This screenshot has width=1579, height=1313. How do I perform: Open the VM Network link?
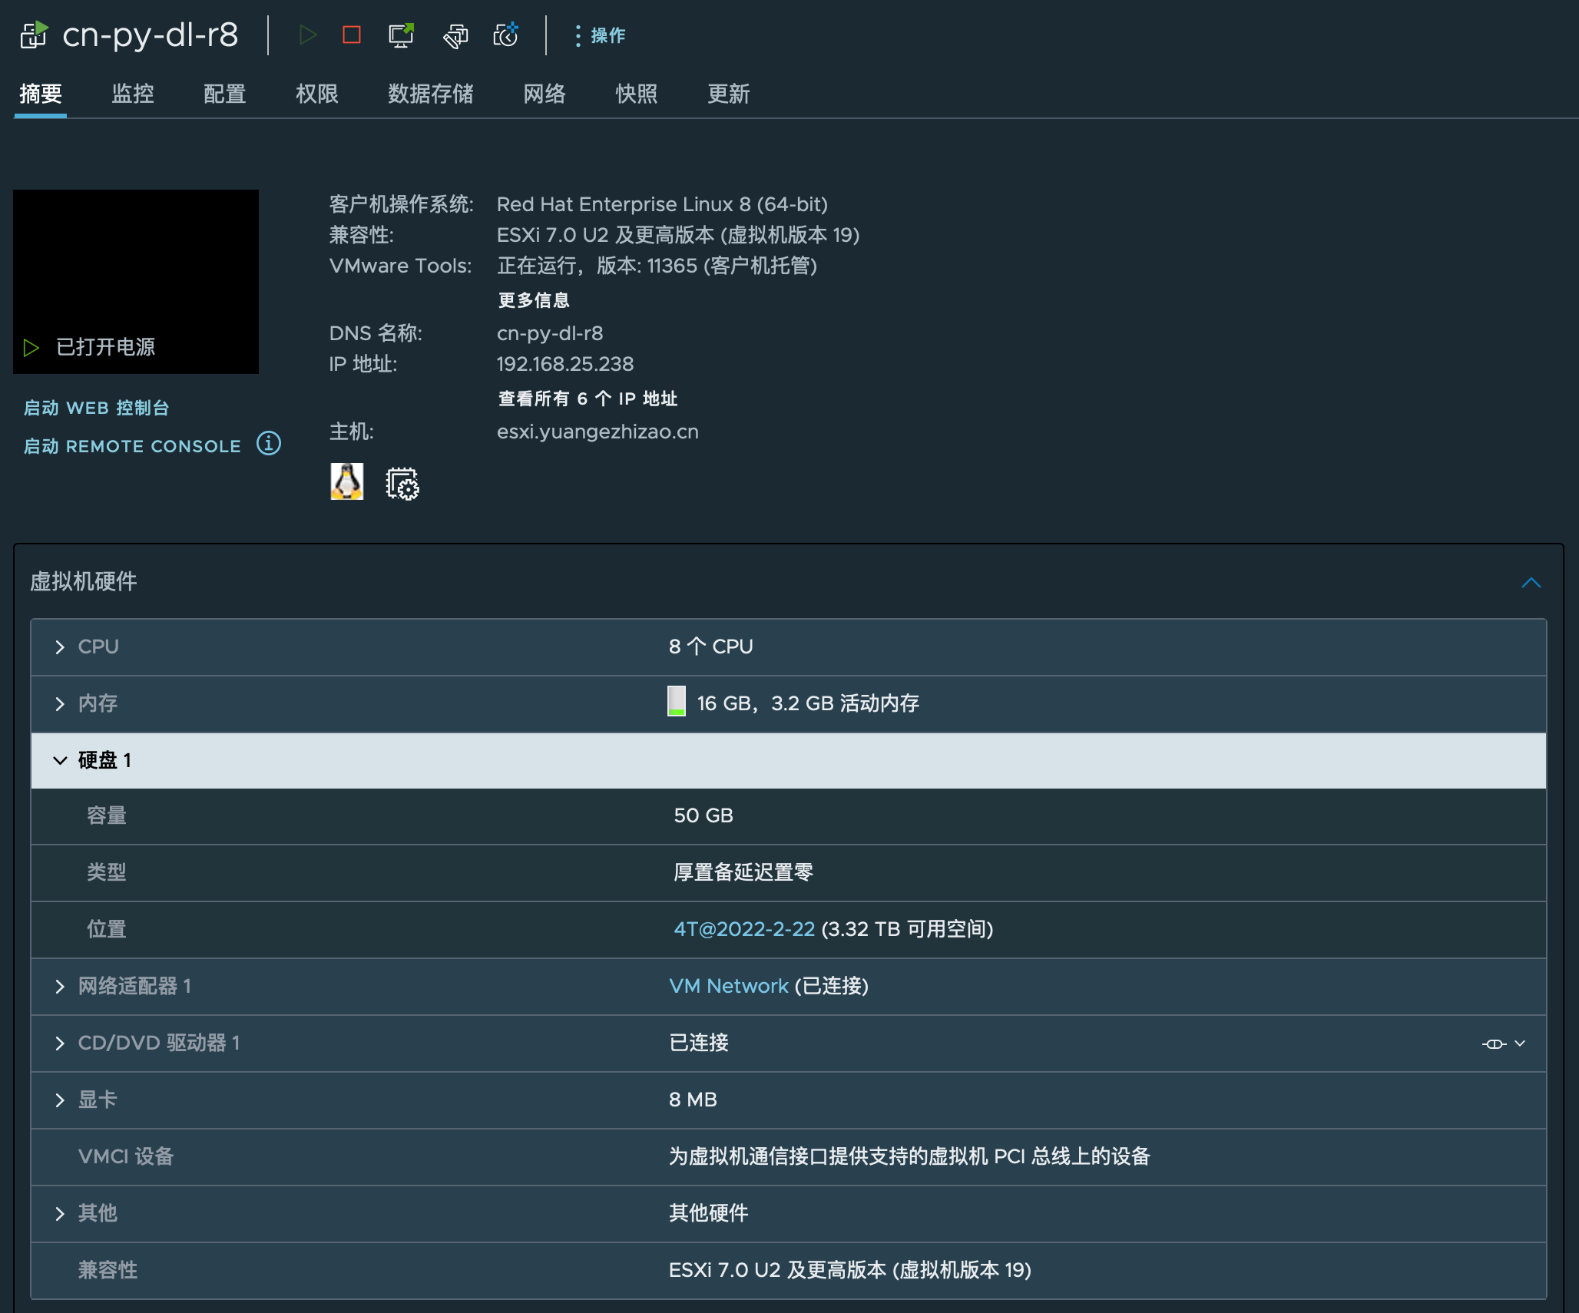pos(729,986)
